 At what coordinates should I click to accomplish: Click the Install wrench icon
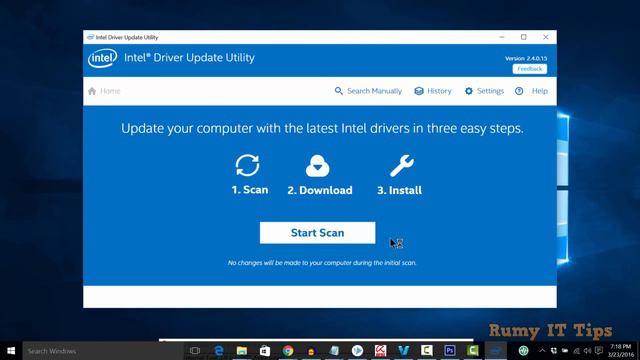(x=402, y=166)
